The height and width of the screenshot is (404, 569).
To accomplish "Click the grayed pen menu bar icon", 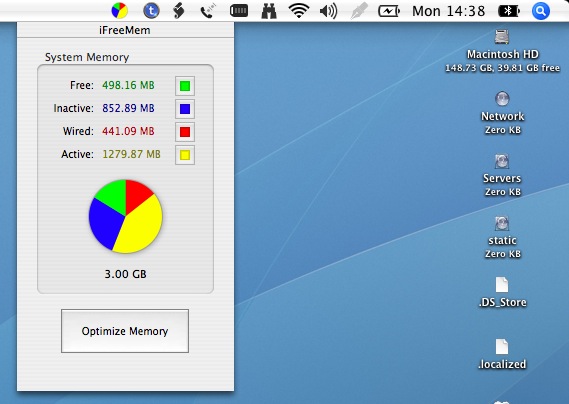I will [x=359, y=11].
